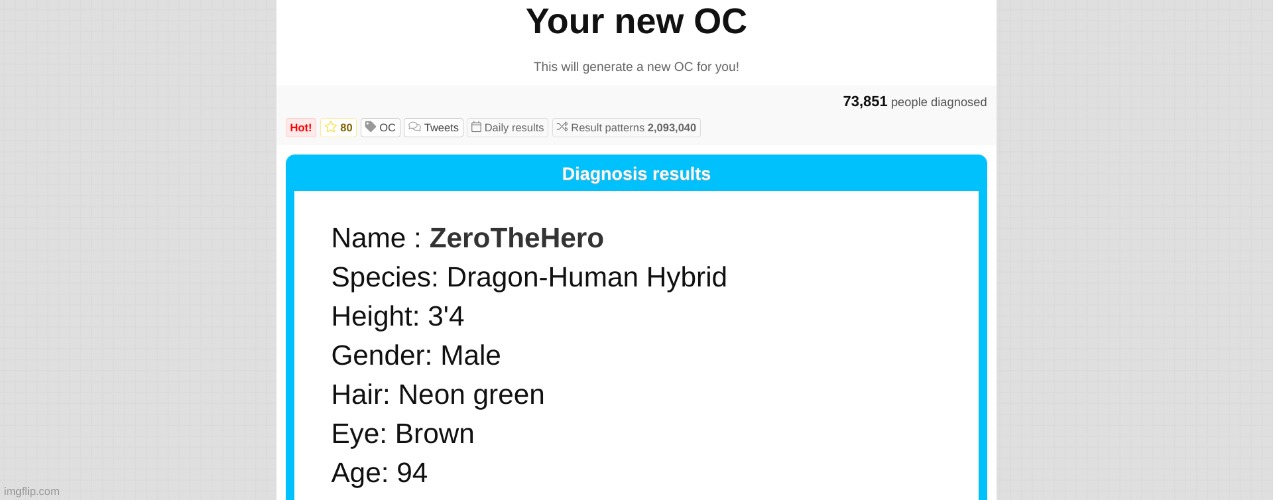Click the Hair: Neon green line
Viewport: 1273px width, 500px height.
click(437, 394)
